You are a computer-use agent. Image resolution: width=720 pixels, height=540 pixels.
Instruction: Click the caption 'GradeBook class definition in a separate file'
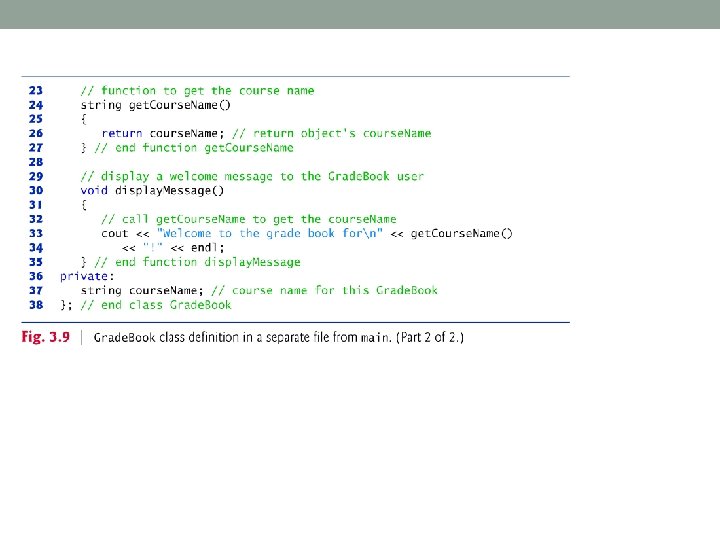(212, 338)
